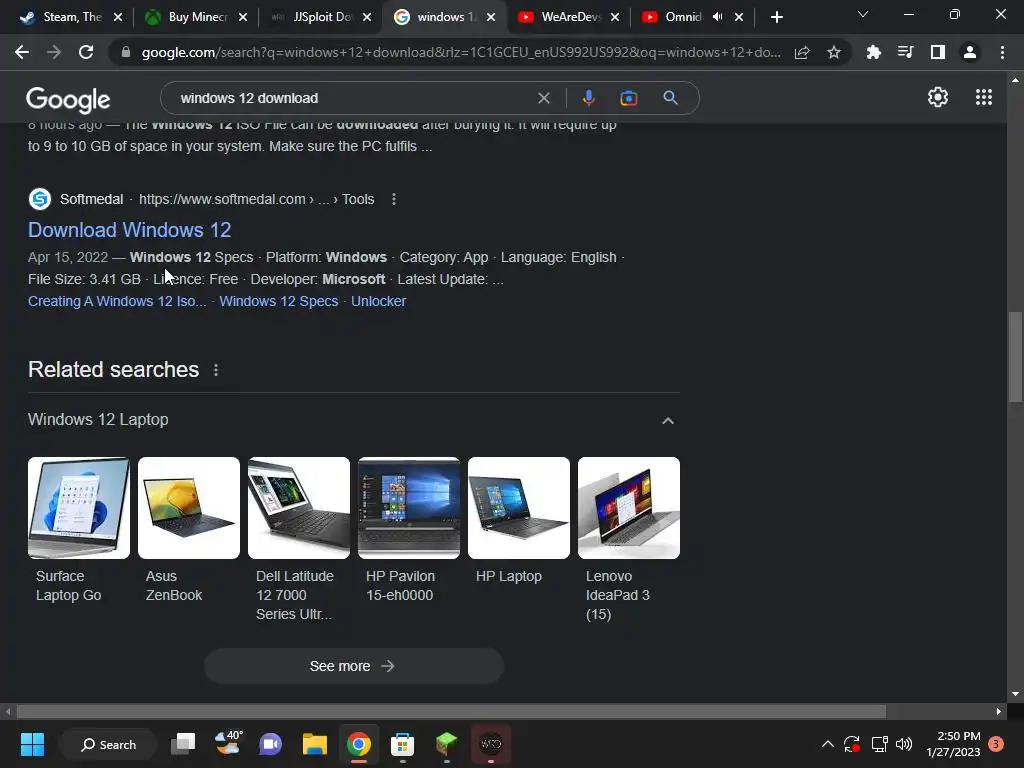Search by image camera icon

(629, 98)
